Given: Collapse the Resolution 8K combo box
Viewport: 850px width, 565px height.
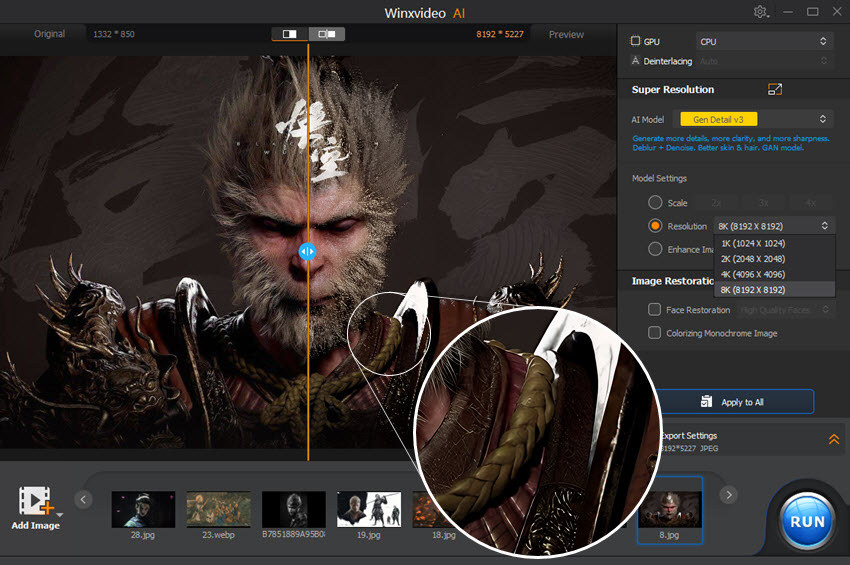Looking at the screenshot, I should [x=774, y=226].
